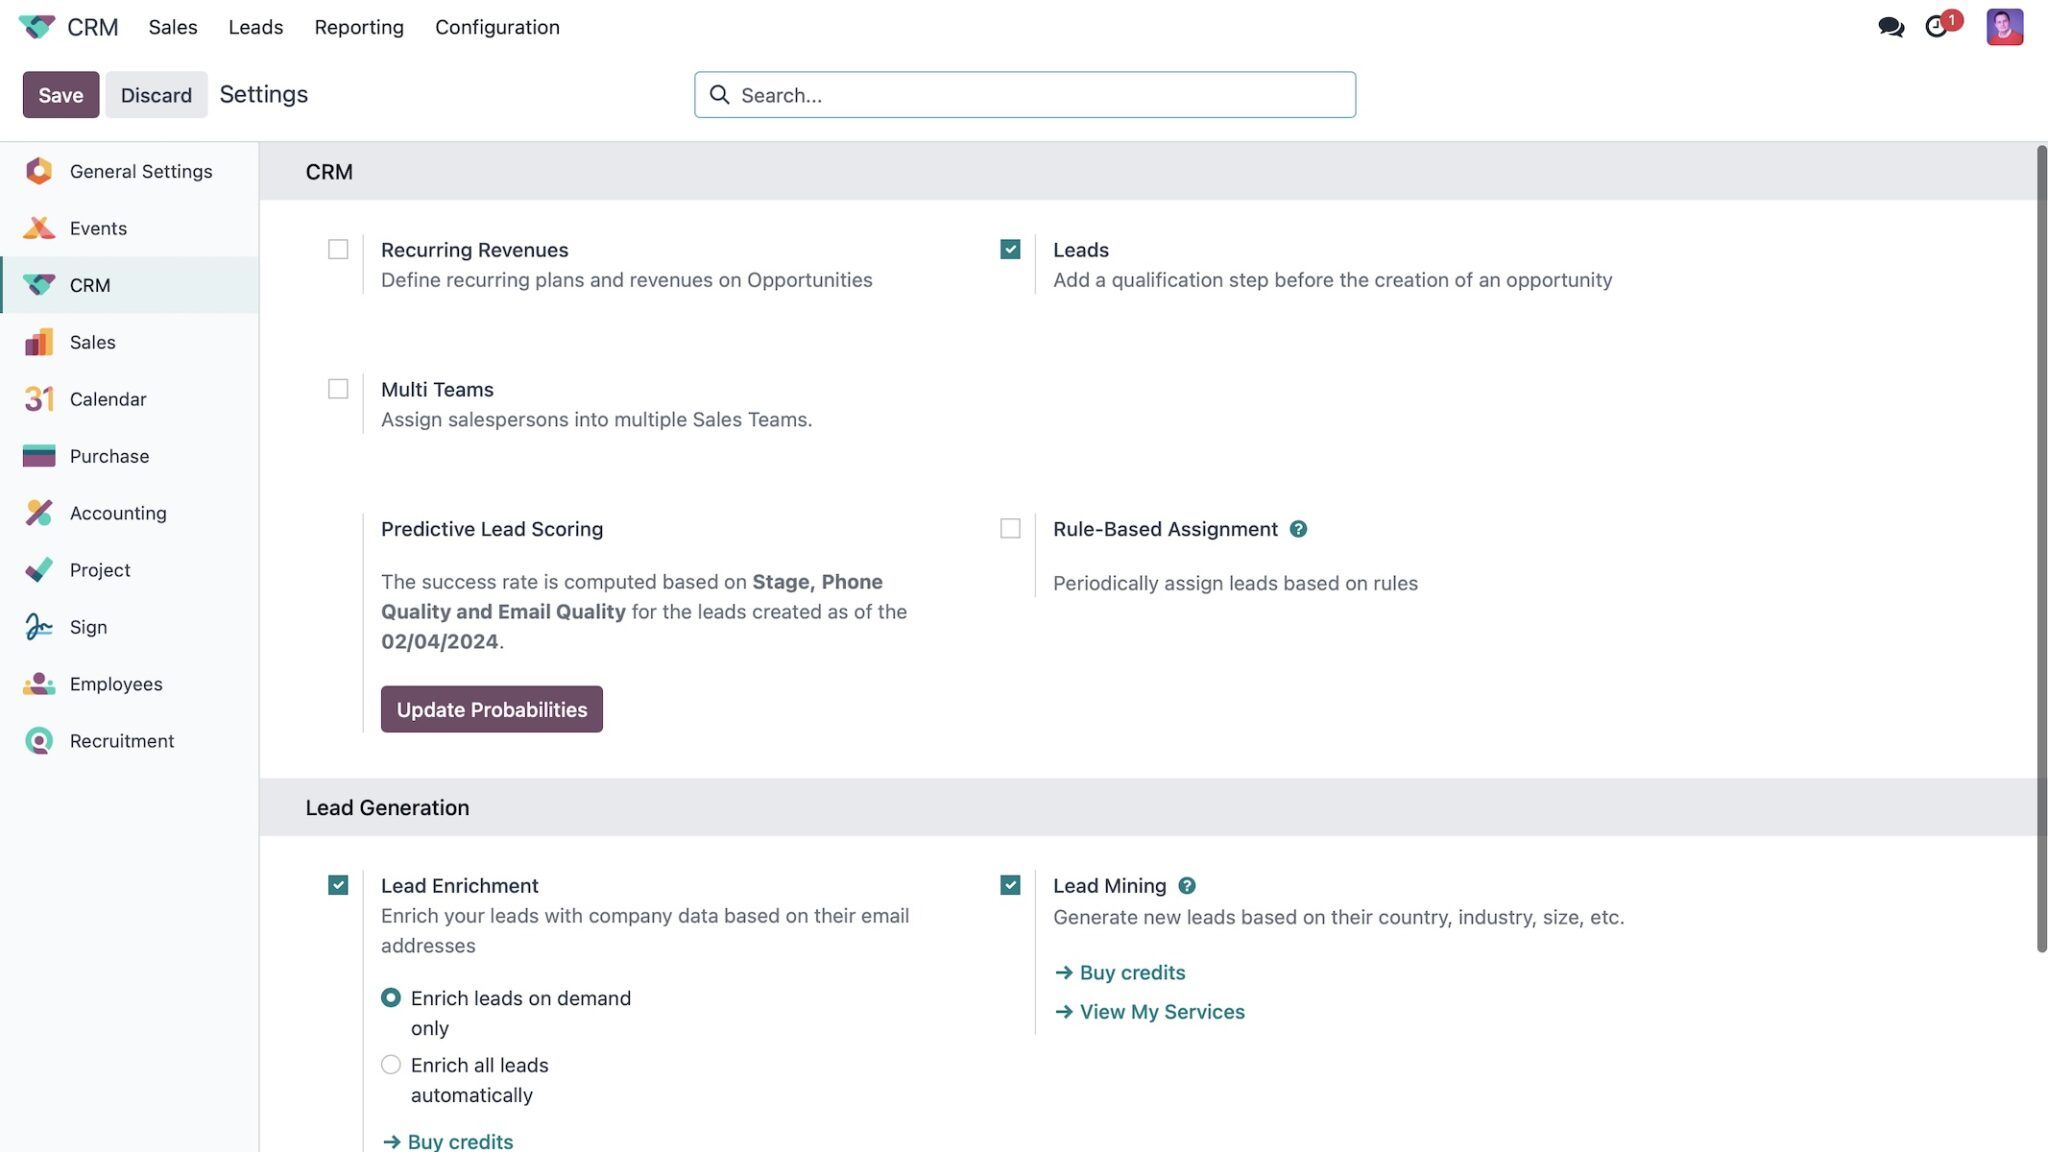Image resolution: width=2048 pixels, height=1152 pixels.
Task: Switch to General Settings section
Action: tap(141, 171)
